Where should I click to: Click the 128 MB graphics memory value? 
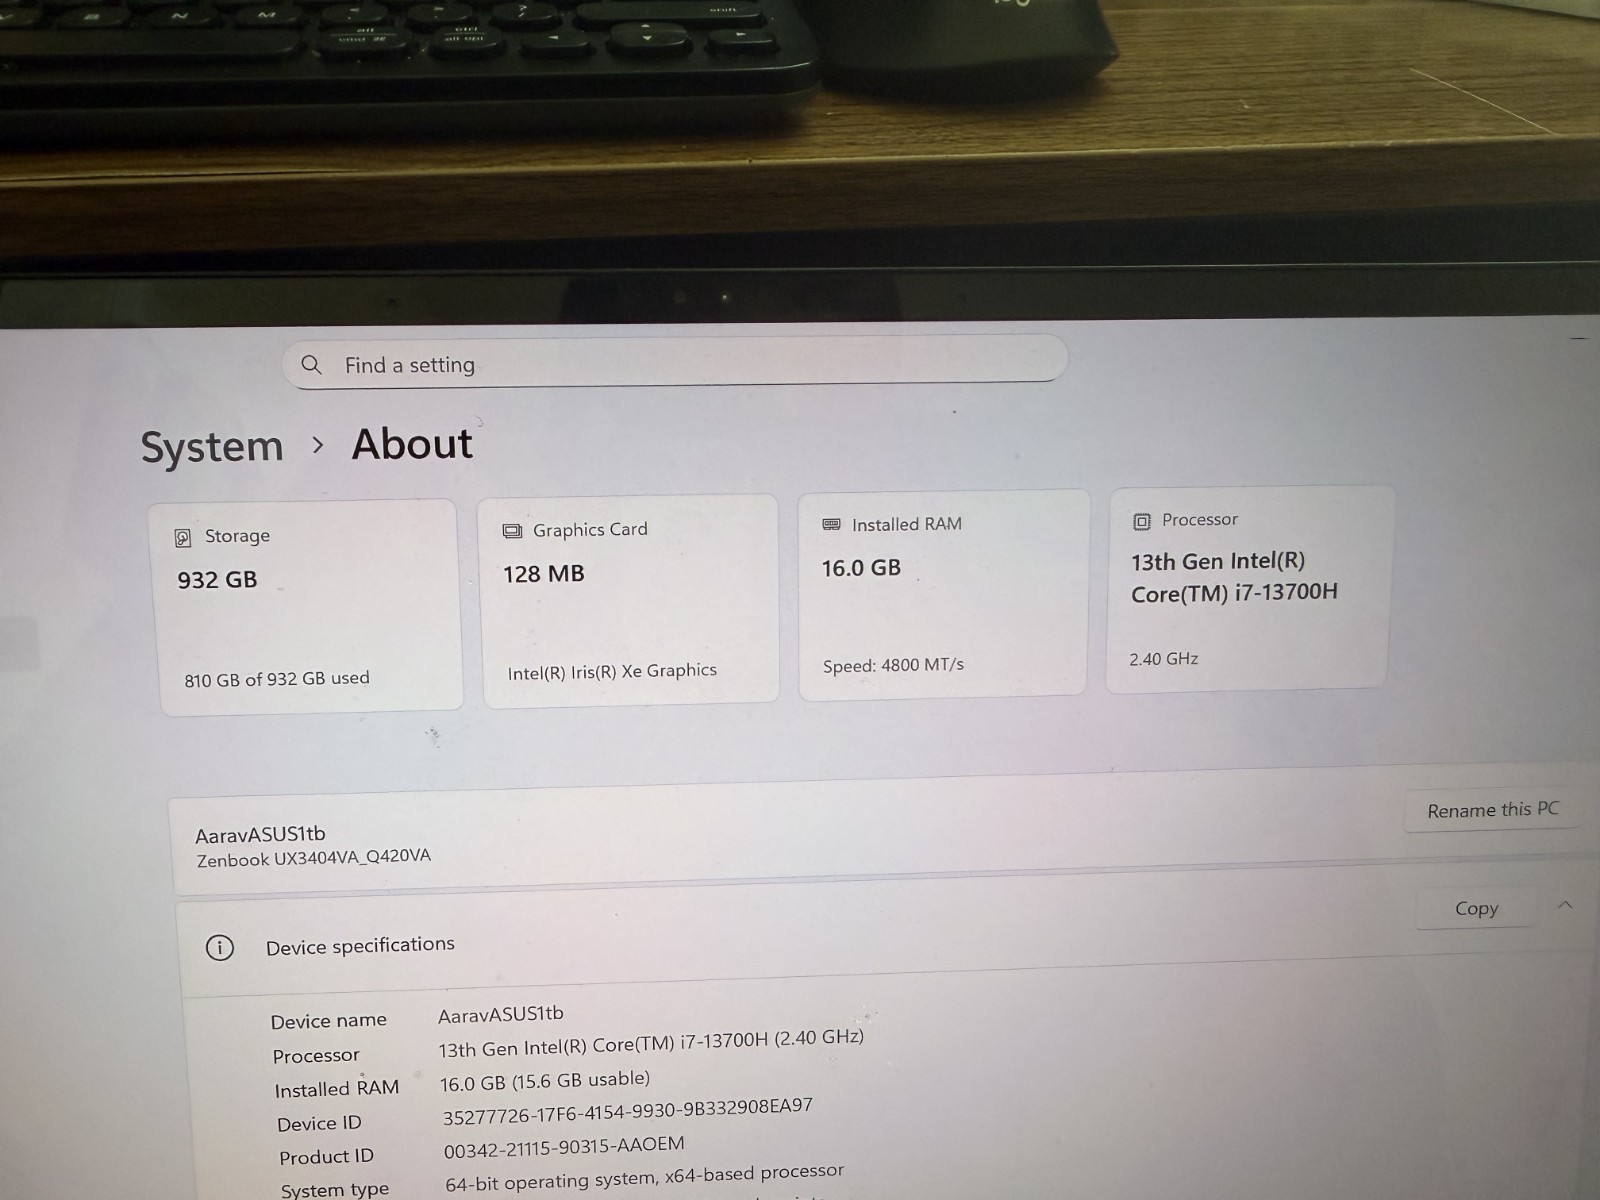tap(544, 574)
